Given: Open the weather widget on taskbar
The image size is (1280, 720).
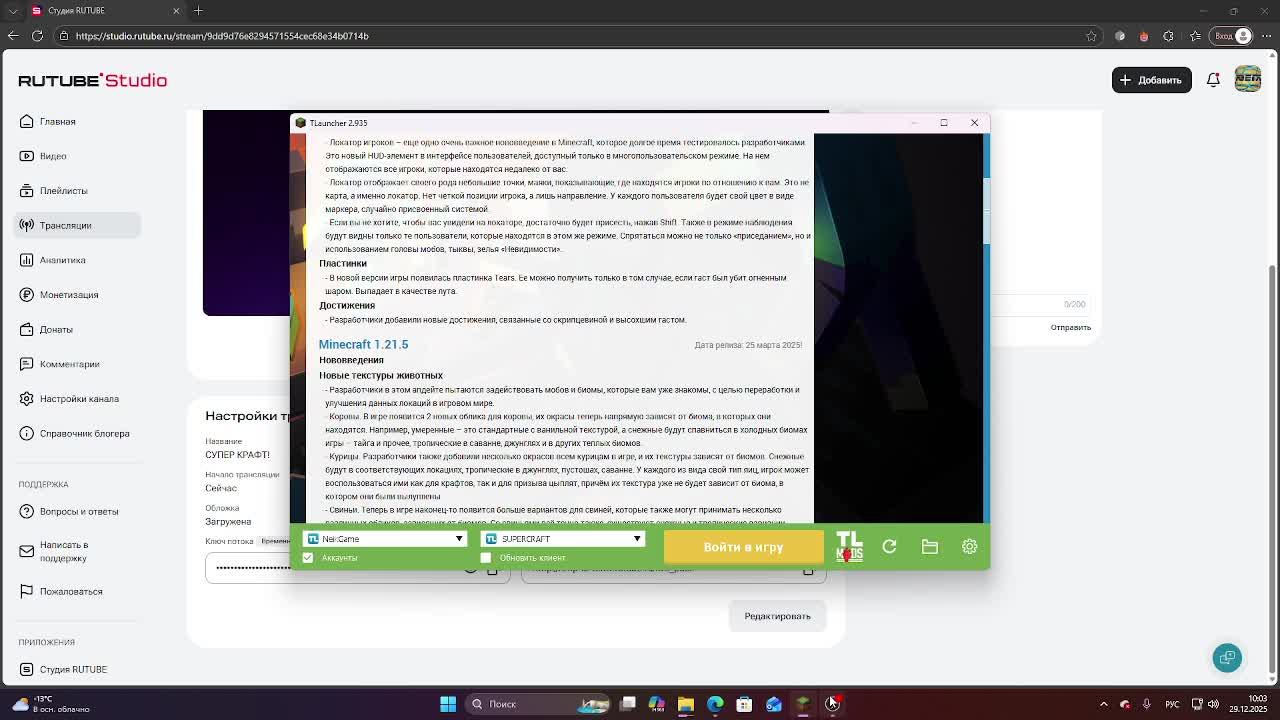Looking at the screenshot, I should click(x=50, y=704).
